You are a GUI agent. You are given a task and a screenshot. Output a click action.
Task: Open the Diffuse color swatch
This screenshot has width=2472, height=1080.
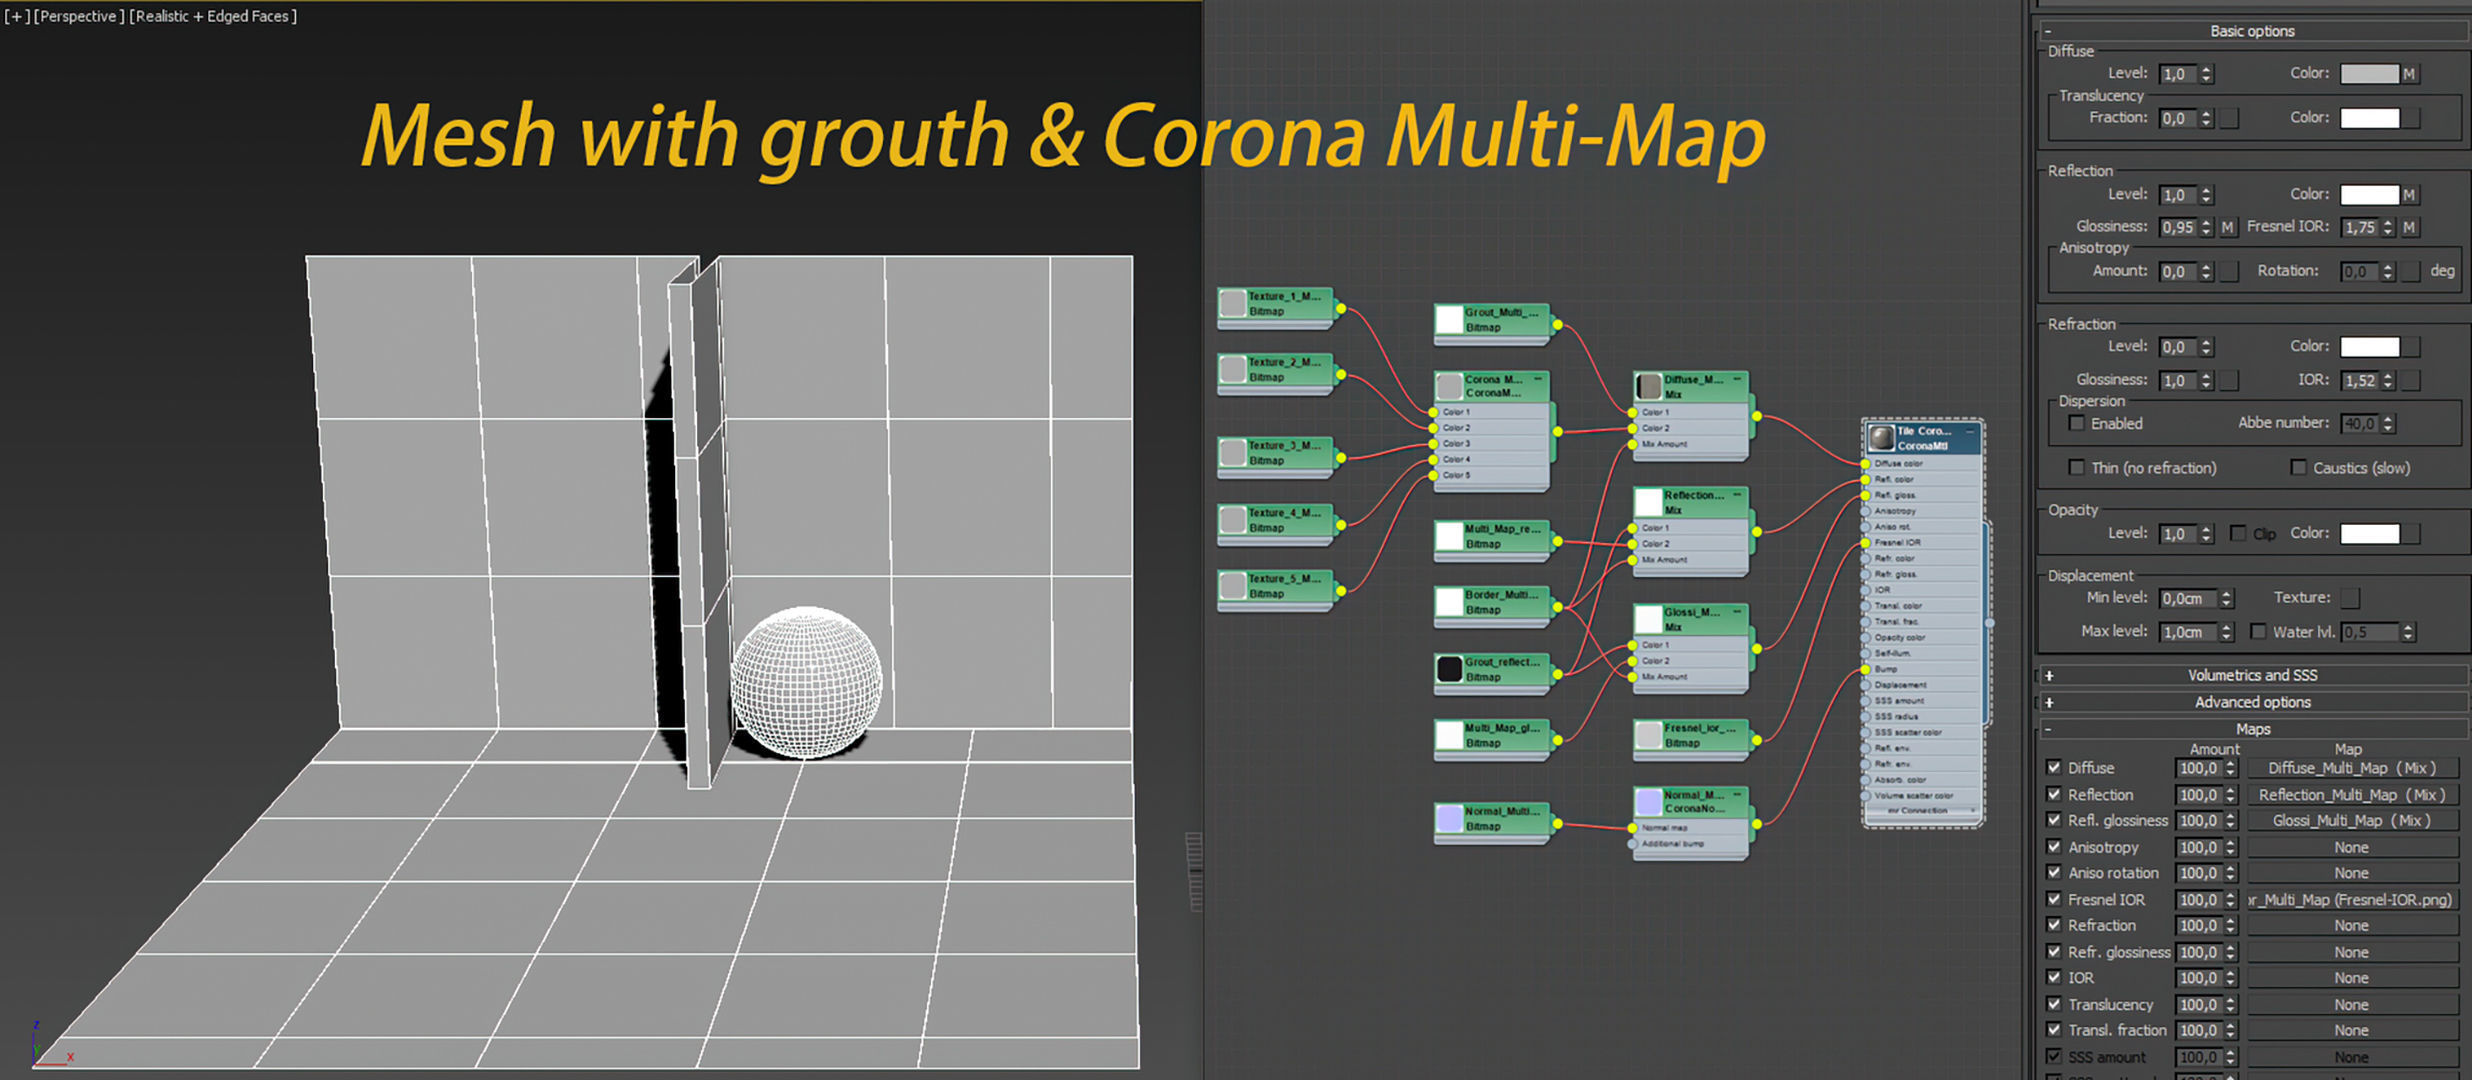[x=2369, y=74]
